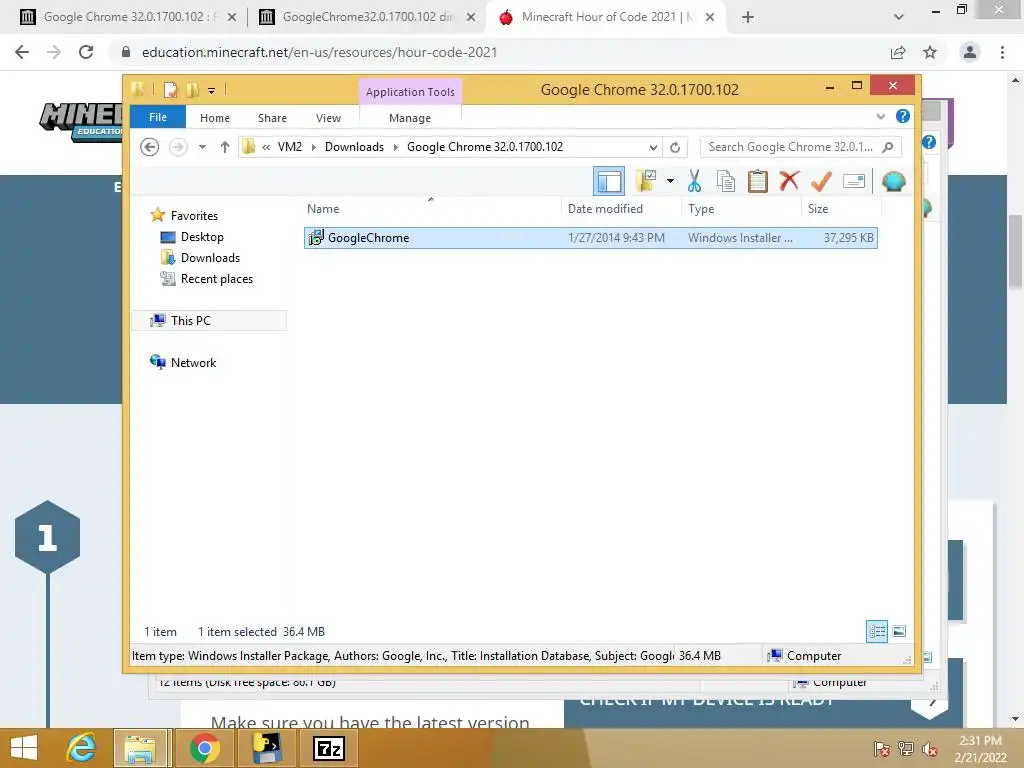Open folder options icon in toolbar
Viewport: 1024px width, 768px height.
(x=646, y=181)
